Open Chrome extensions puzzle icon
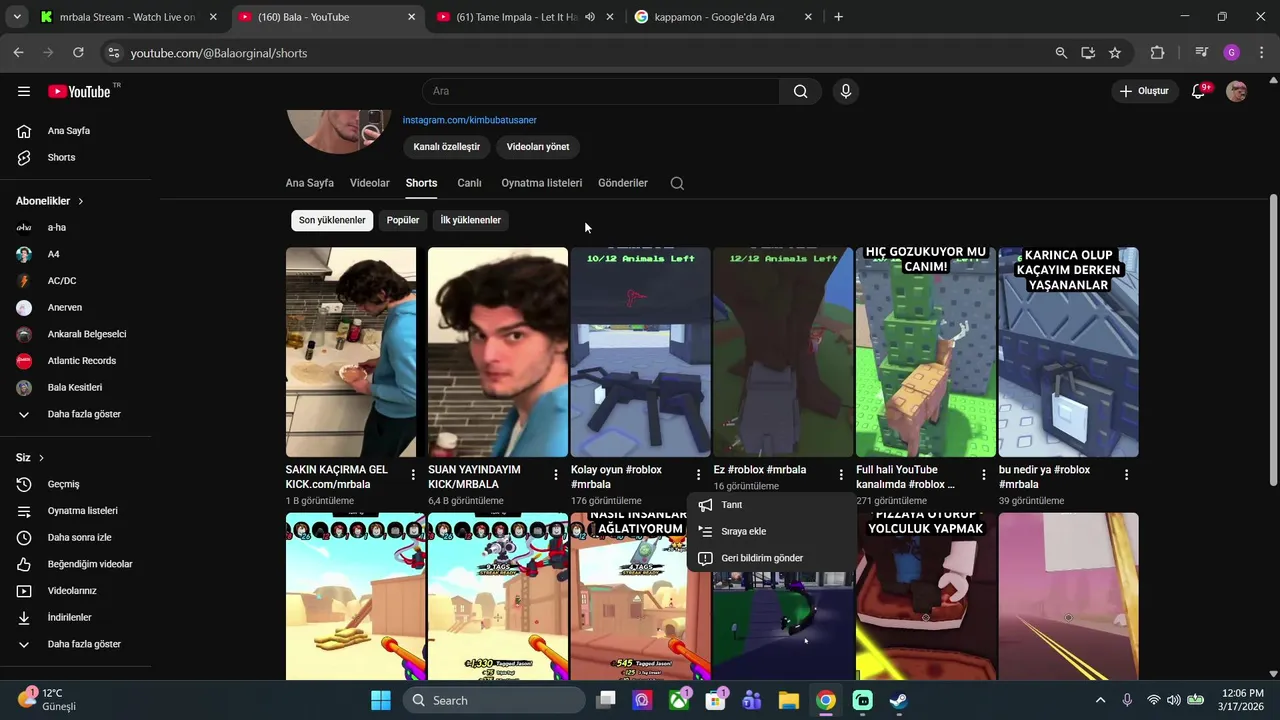1280x720 pixels. 1158,52
